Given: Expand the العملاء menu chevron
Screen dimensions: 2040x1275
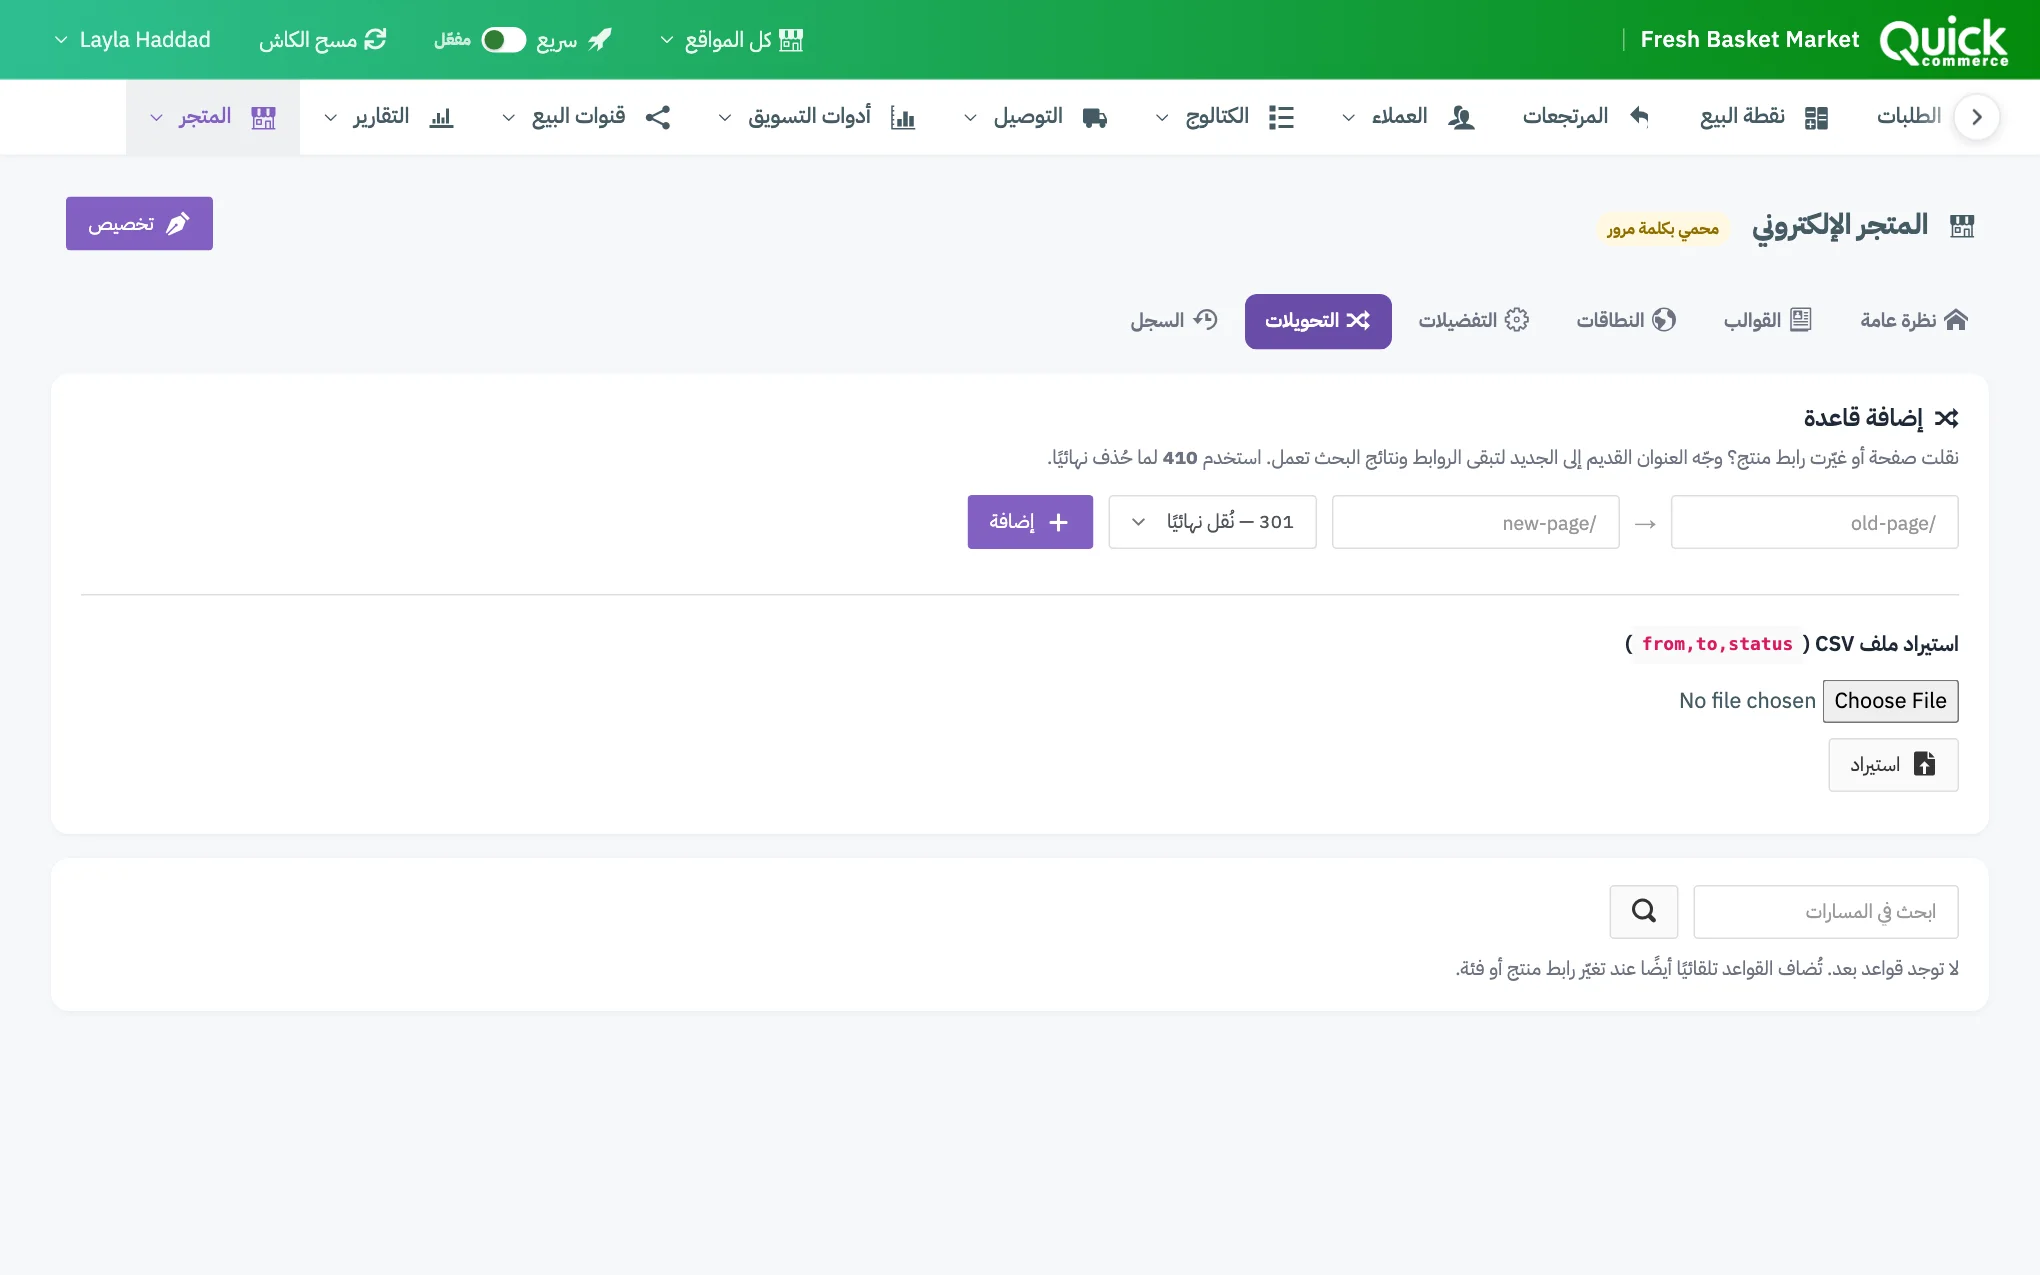Looking at the screenshot, I should (x=1348, y=118).
